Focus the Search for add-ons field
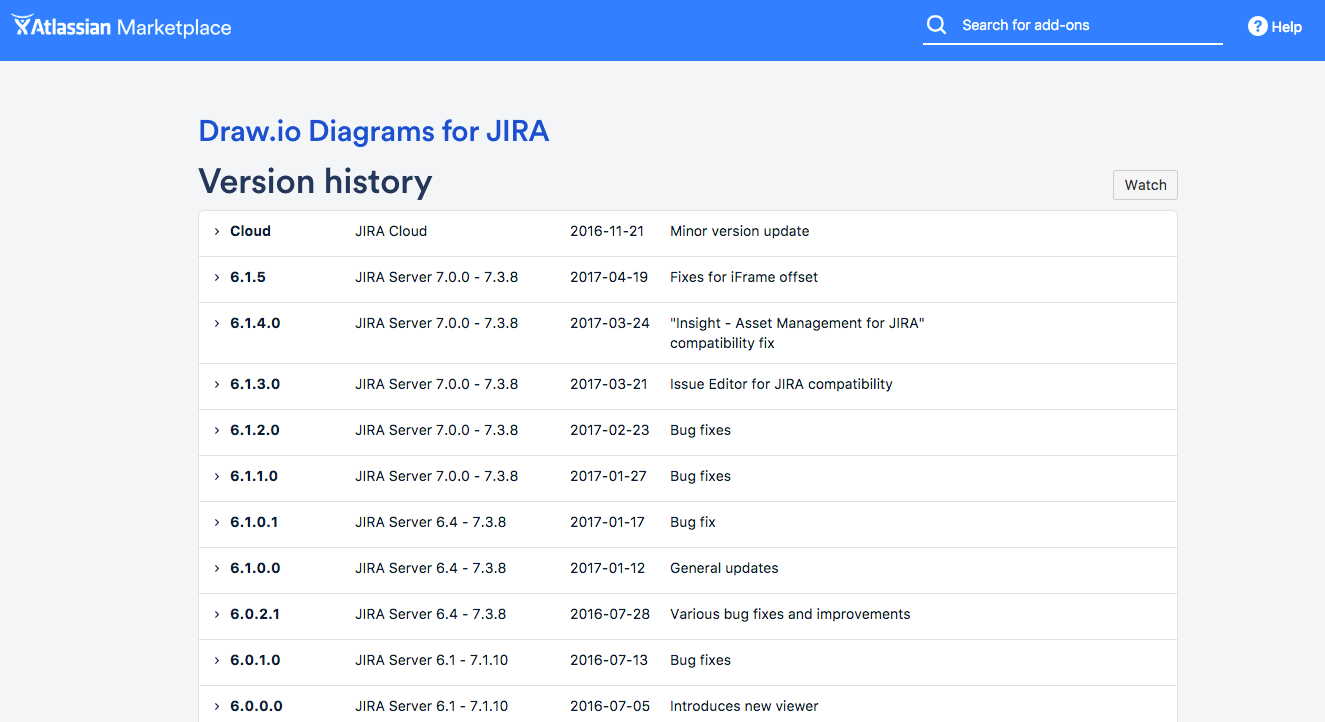This screenshot has width=1325, height=722. point(1085,25)
